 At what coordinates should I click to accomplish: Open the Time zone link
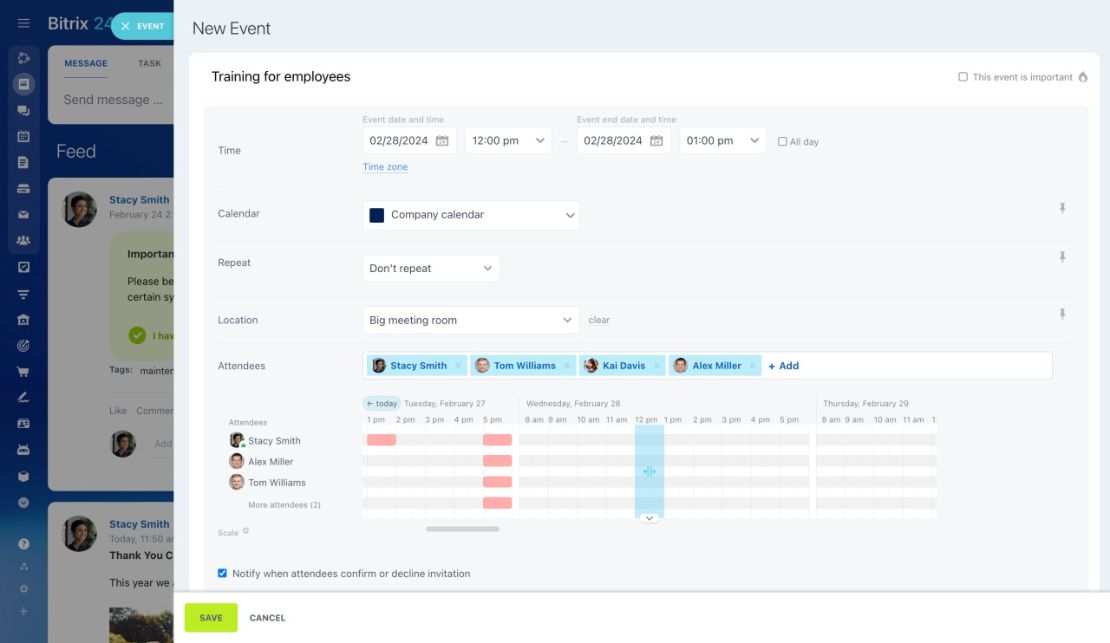coord(385,167)
